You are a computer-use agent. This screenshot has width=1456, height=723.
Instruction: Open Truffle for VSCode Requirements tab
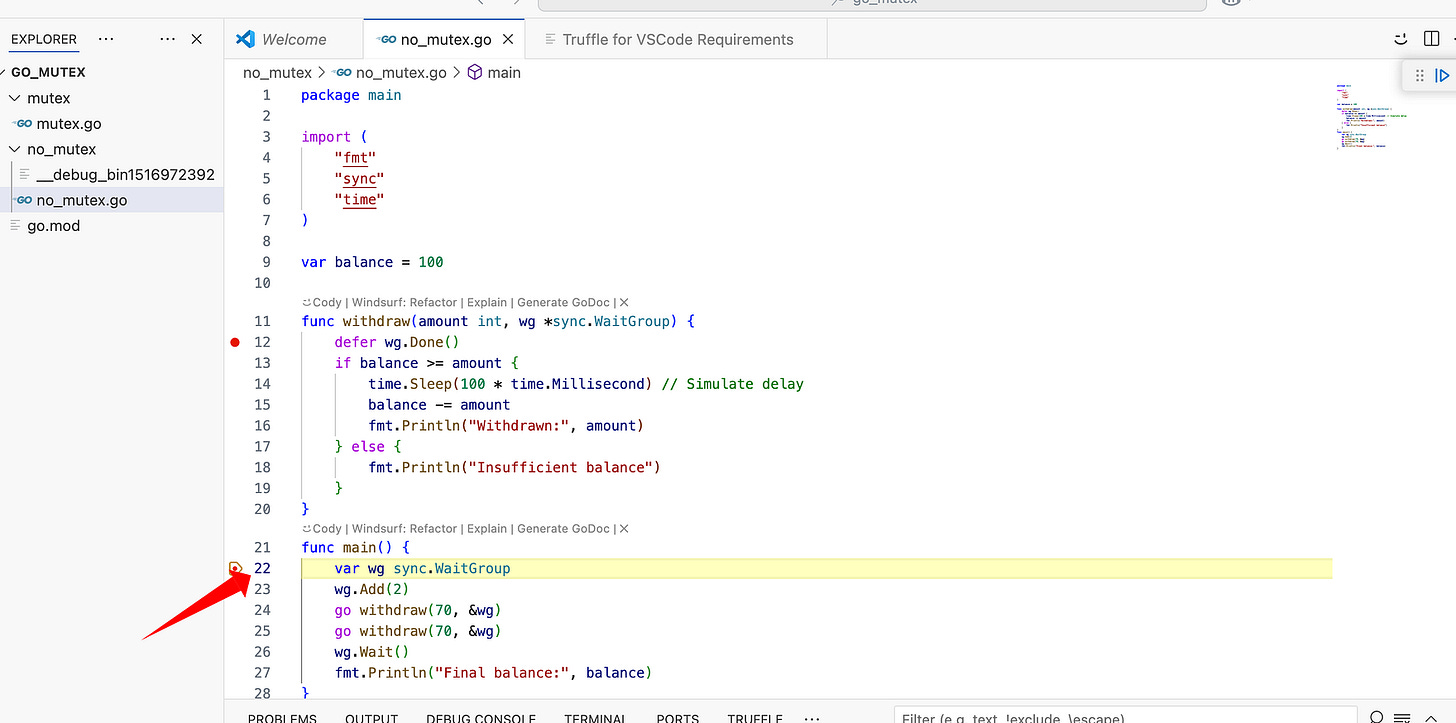click(x=677, y=39)
